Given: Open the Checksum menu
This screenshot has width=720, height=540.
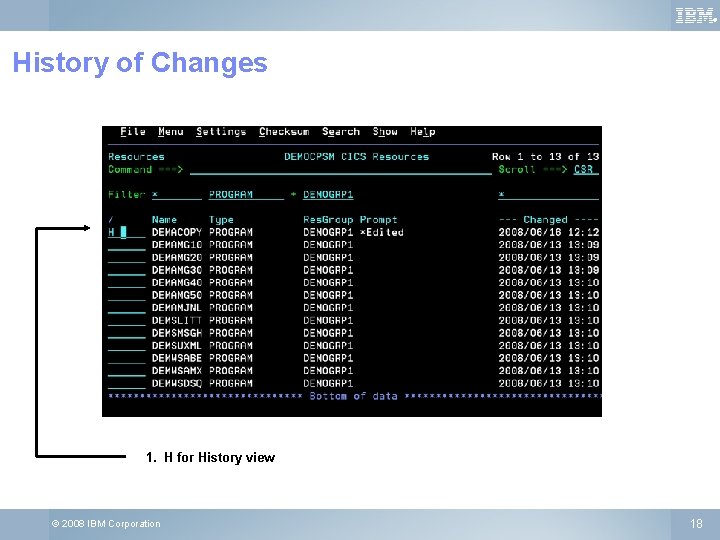Looking at the screenshot, I should tap(284, 132).
